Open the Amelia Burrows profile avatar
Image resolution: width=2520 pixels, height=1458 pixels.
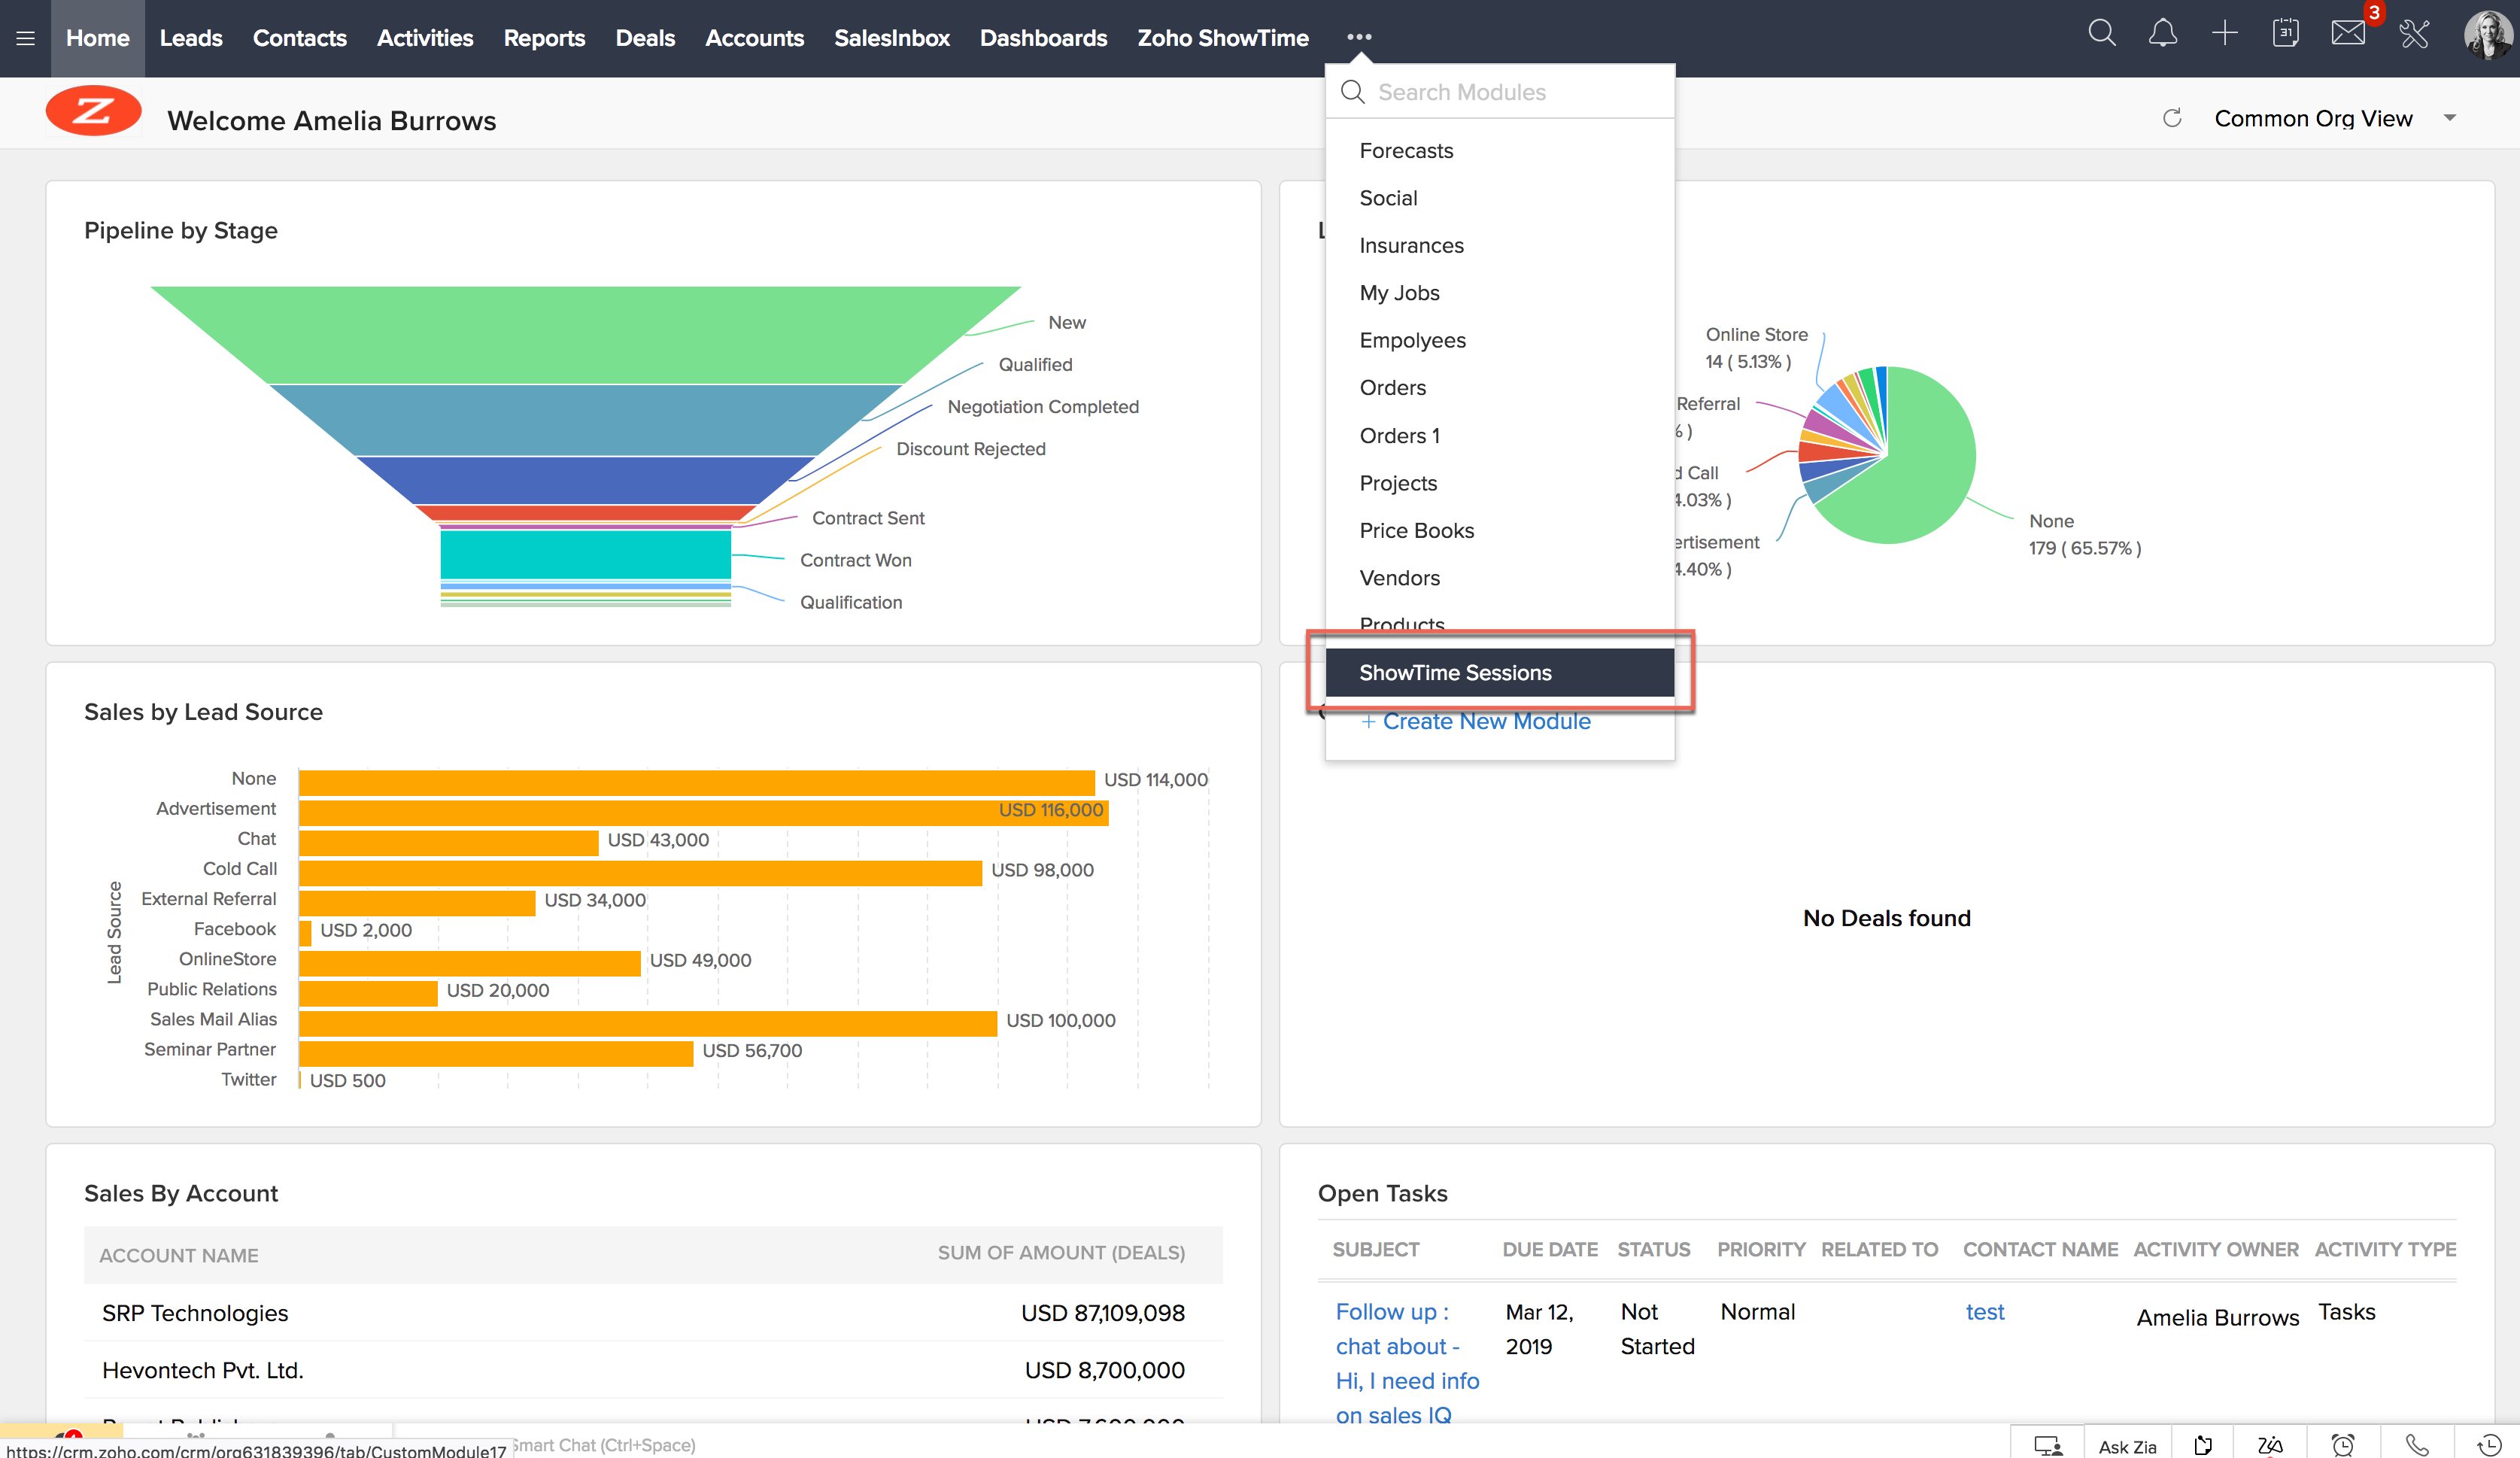(2487, 35)
